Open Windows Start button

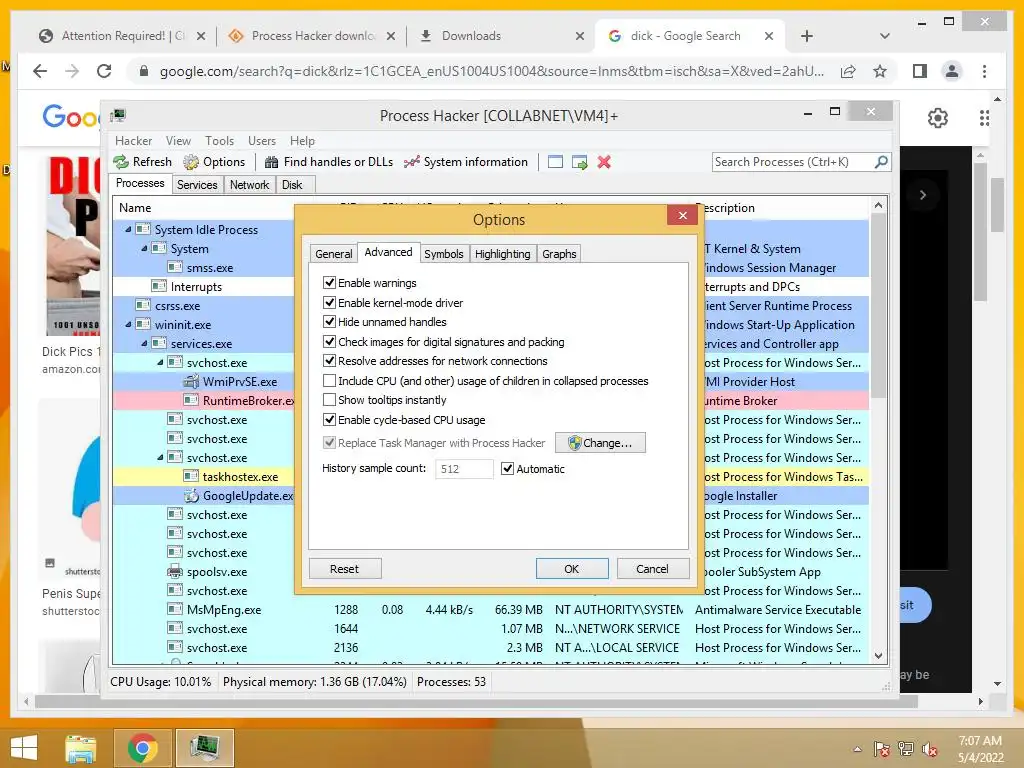pos(24,748)
